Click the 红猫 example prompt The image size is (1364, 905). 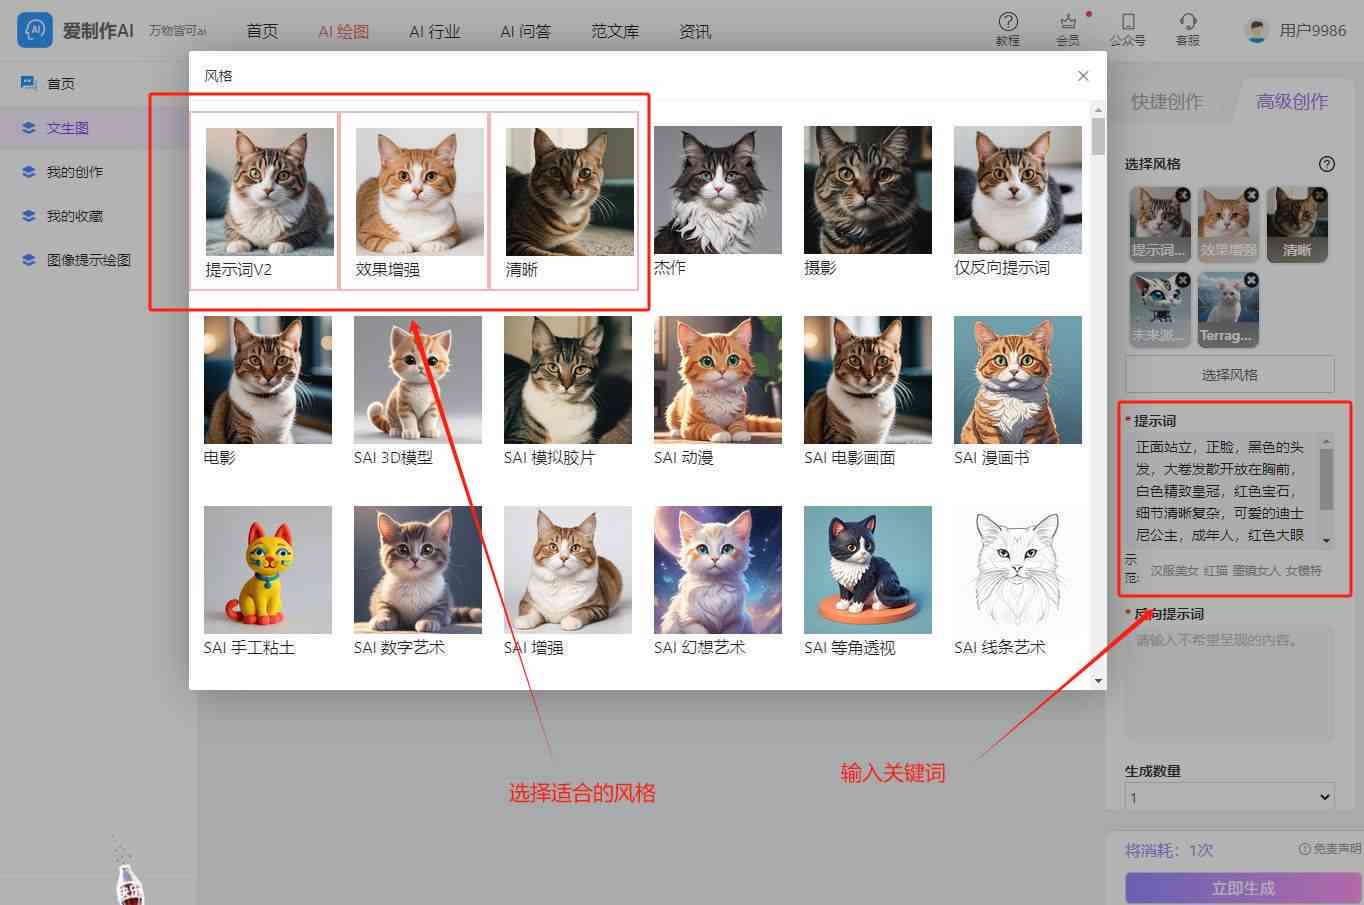click(1215, 570)
